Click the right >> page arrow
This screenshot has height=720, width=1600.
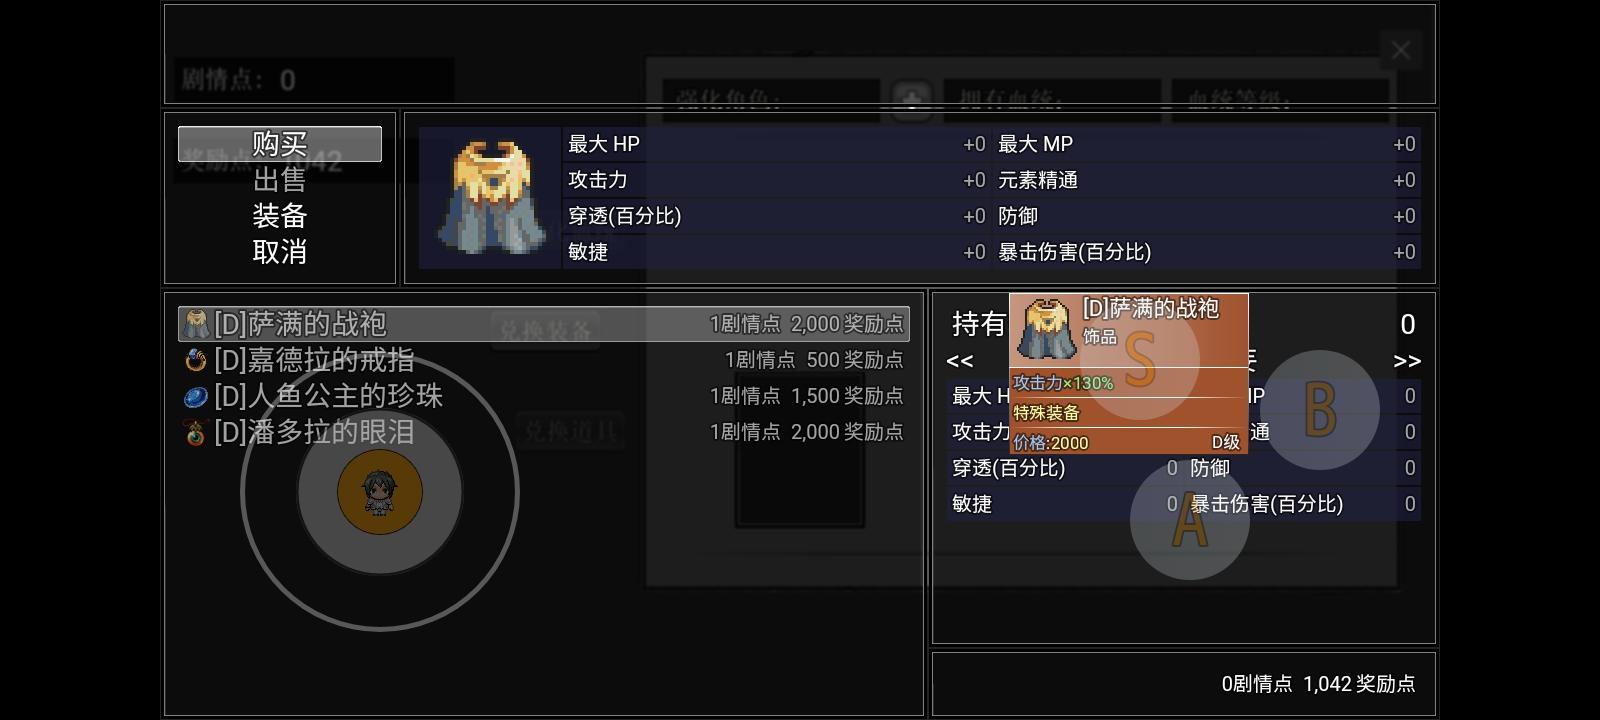(x=1407, y=361)
